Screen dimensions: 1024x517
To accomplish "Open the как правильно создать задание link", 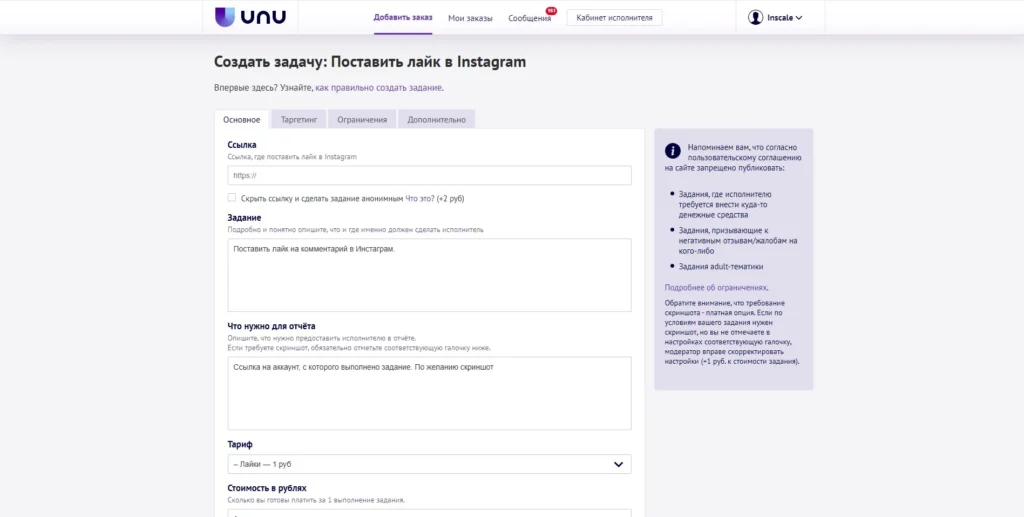I will (x=379, y=87).
